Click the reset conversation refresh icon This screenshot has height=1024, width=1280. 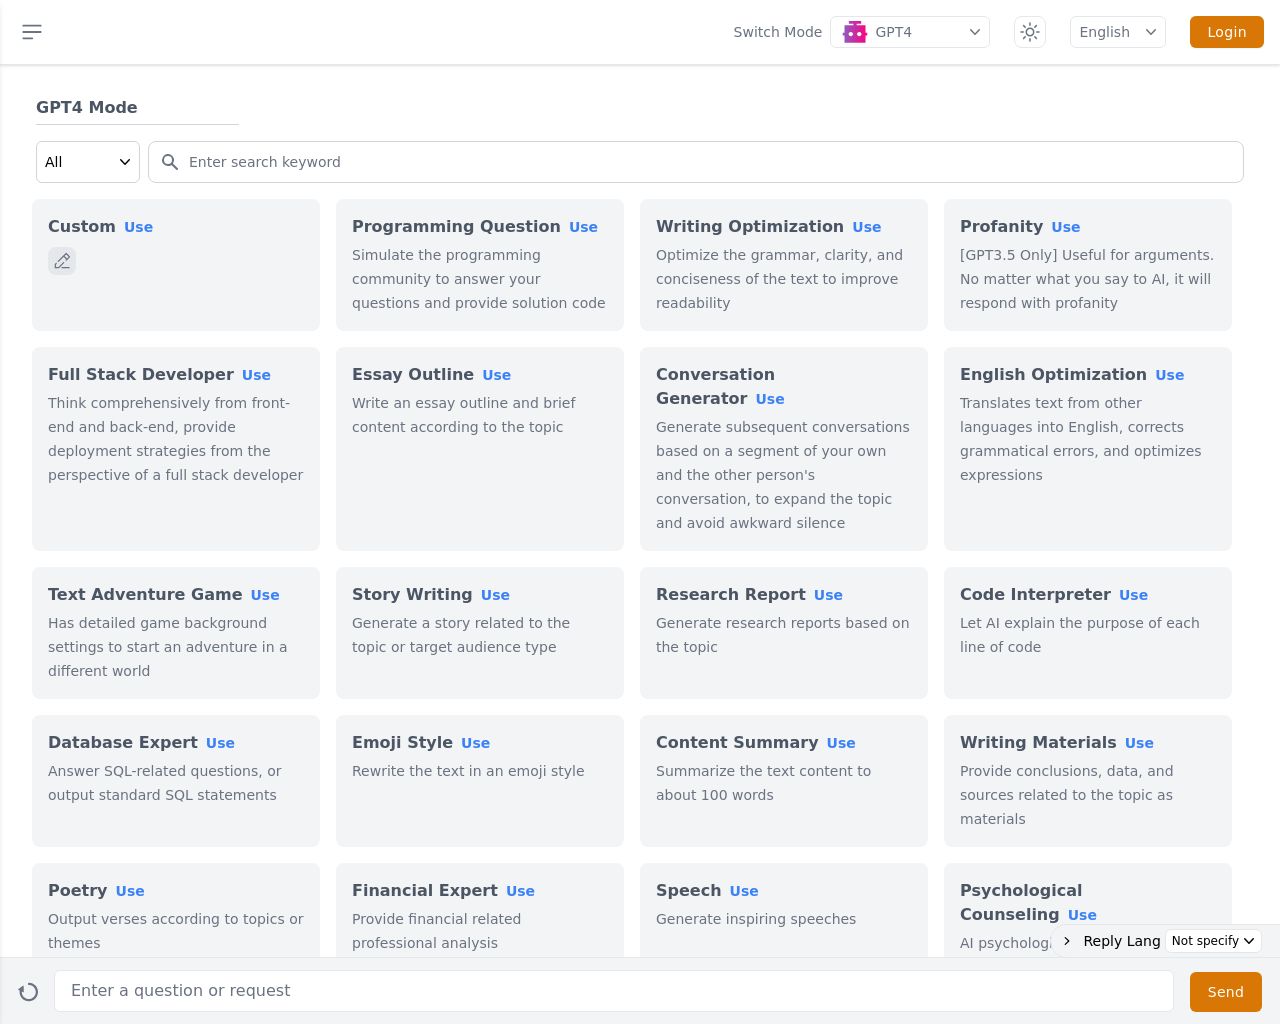[x=29, y=992]
